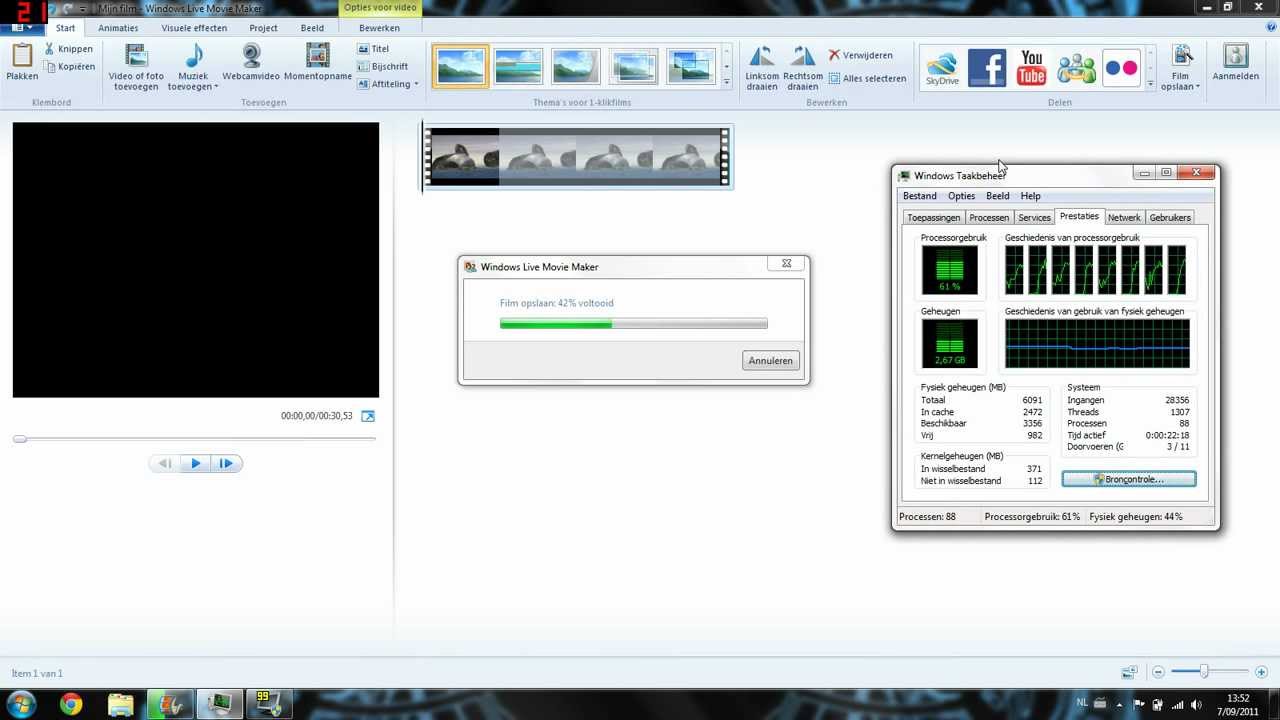Open Google Chrome from taskbar
This screenshot has height=720, width=1280.
pos(71,704)
